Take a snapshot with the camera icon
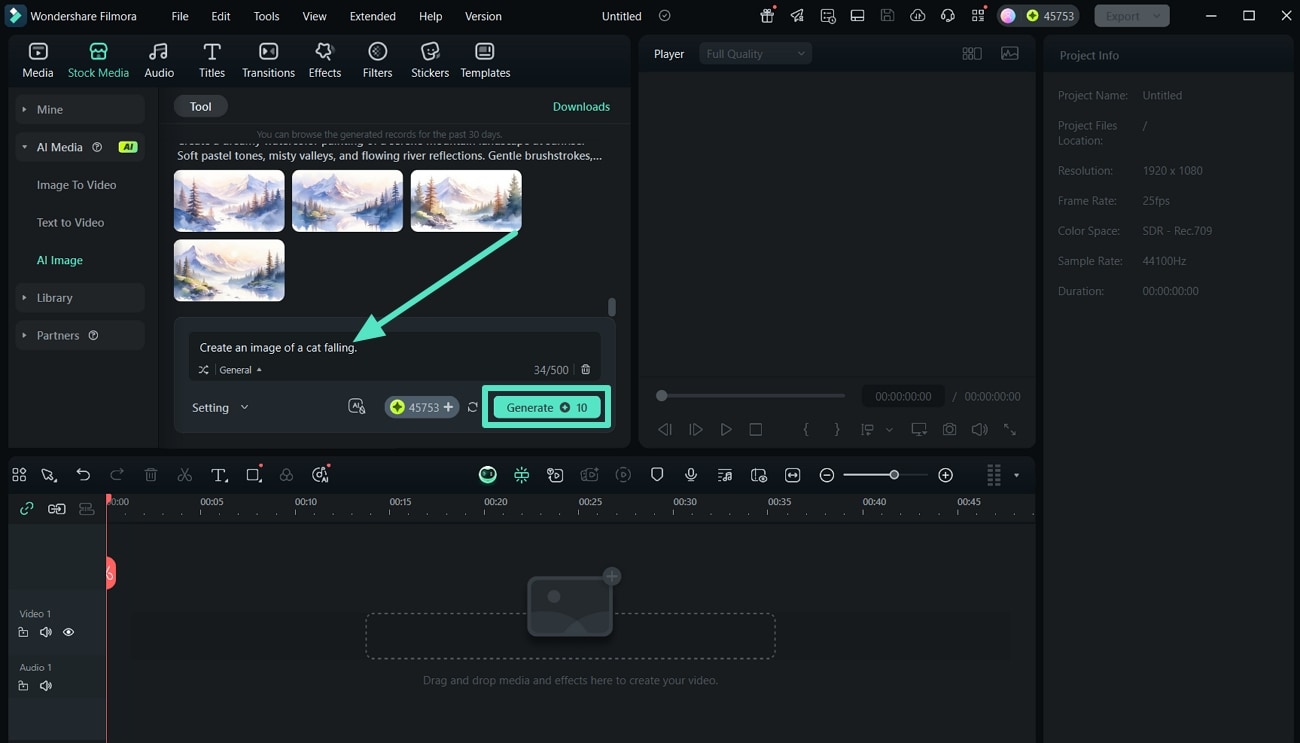This screenshot has width=1300, height=743. tap(949, 429)
